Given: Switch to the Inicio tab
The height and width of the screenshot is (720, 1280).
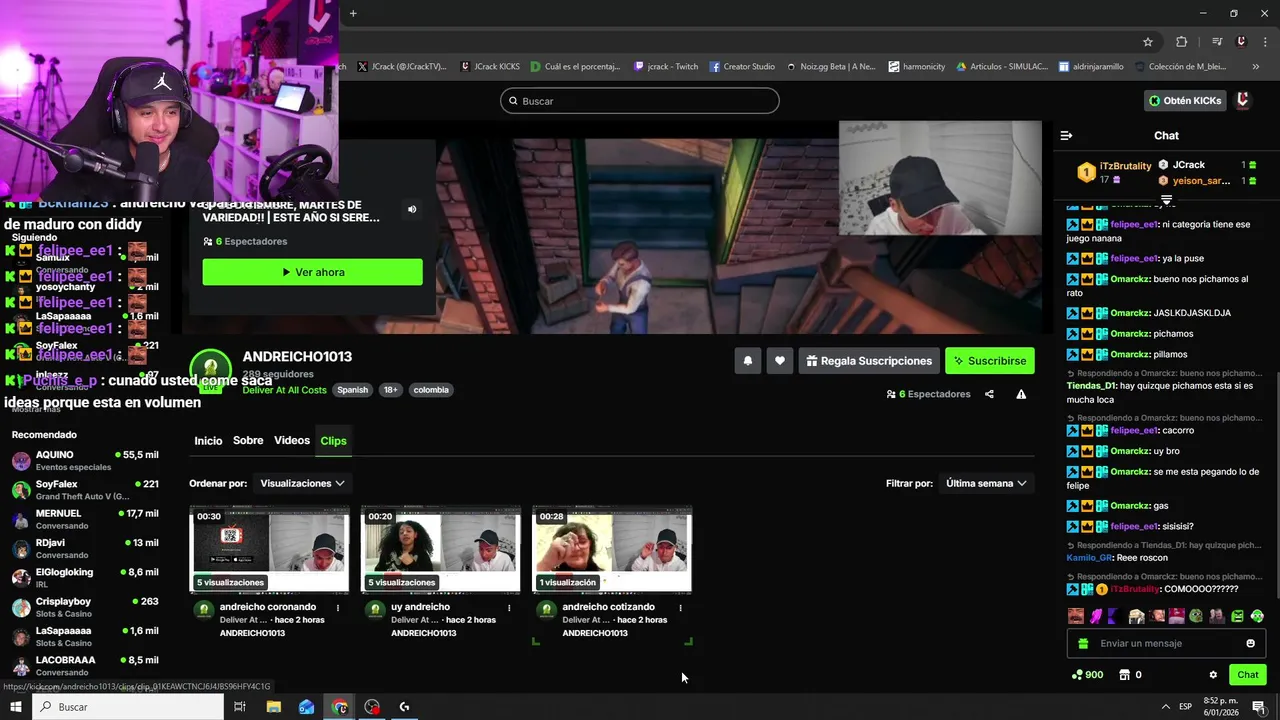Looking at the screenshot, I should pyautogui.click(x=208, y=441).
